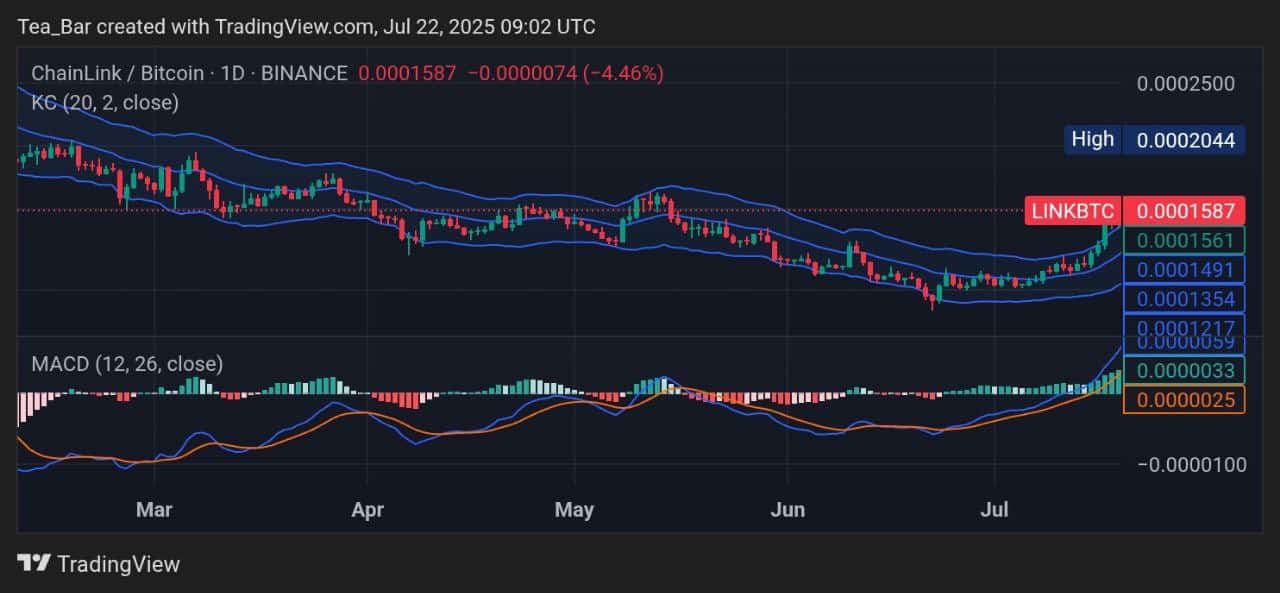Click the May label on time axis
The height and width of the screenshot is (593, 1280).
click(574, 509)
